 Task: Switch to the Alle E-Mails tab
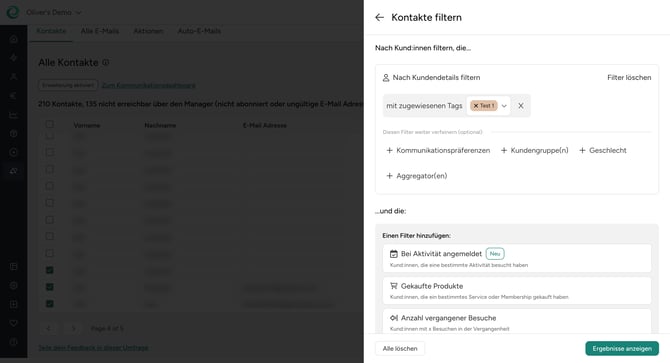pos(100,31)
